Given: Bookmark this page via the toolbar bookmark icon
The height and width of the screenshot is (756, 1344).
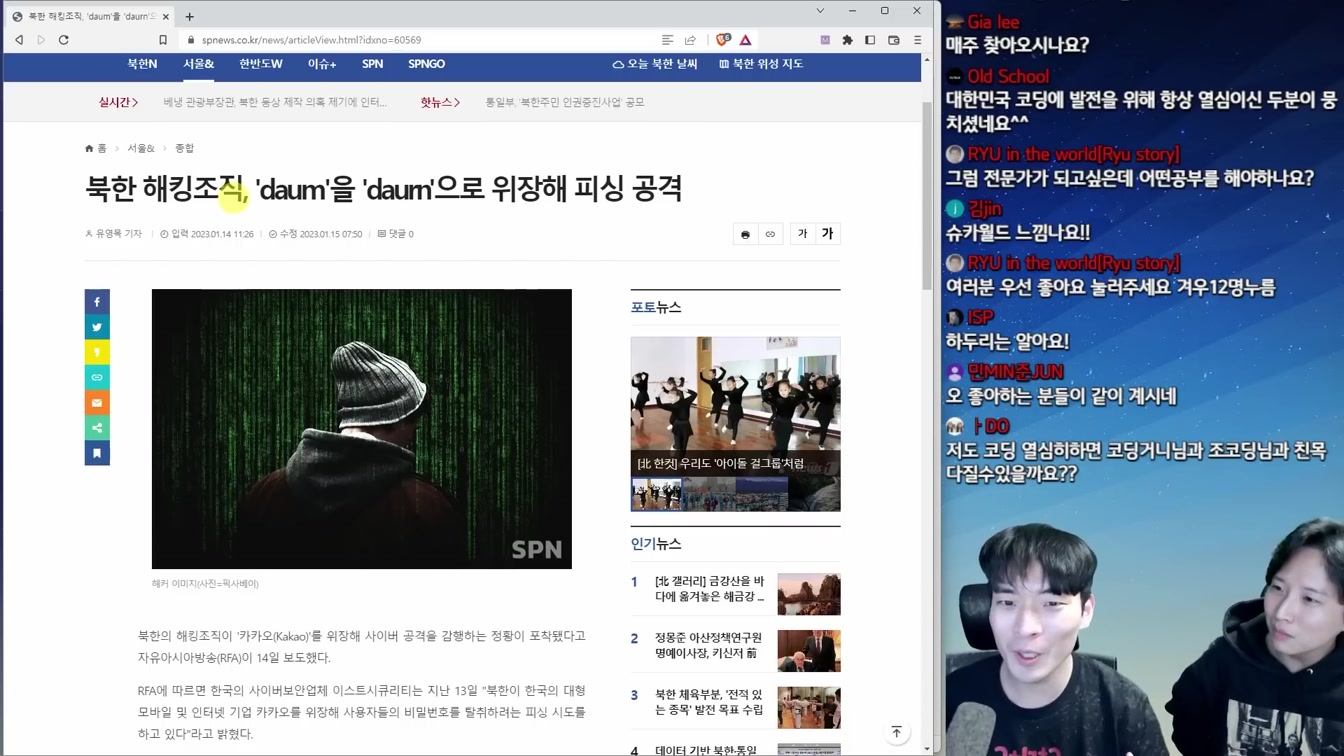Looking at the screenshot, I should tap(163, 40).
